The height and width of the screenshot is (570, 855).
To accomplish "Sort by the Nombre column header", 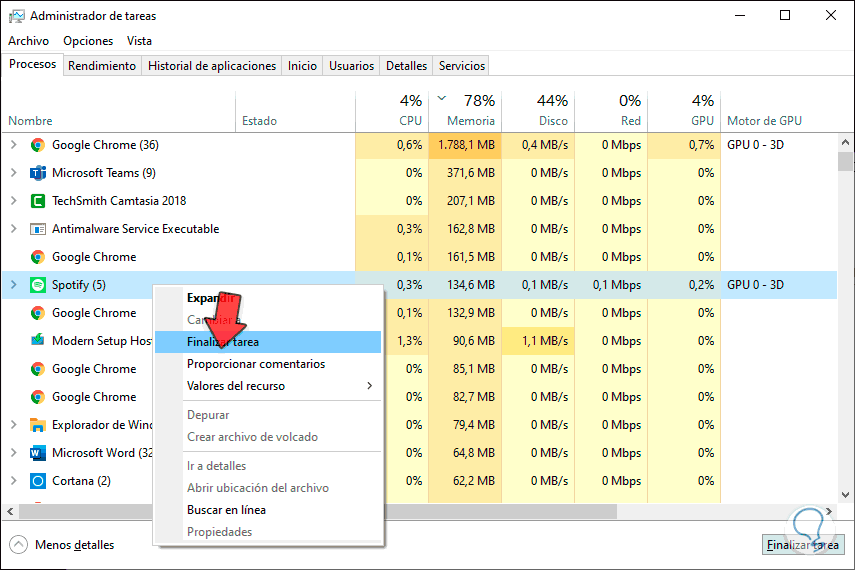I will 118,112.
